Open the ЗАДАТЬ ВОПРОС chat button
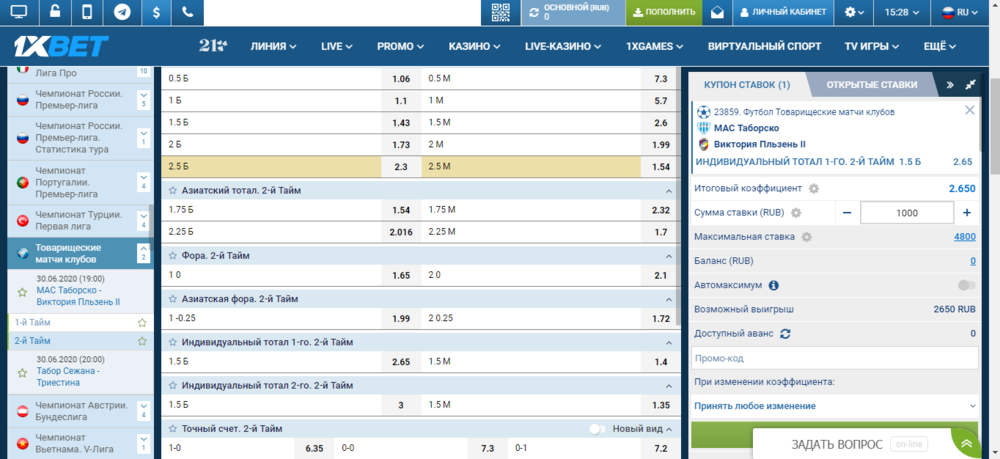1000x459 pixels. [x=858, y=444]
